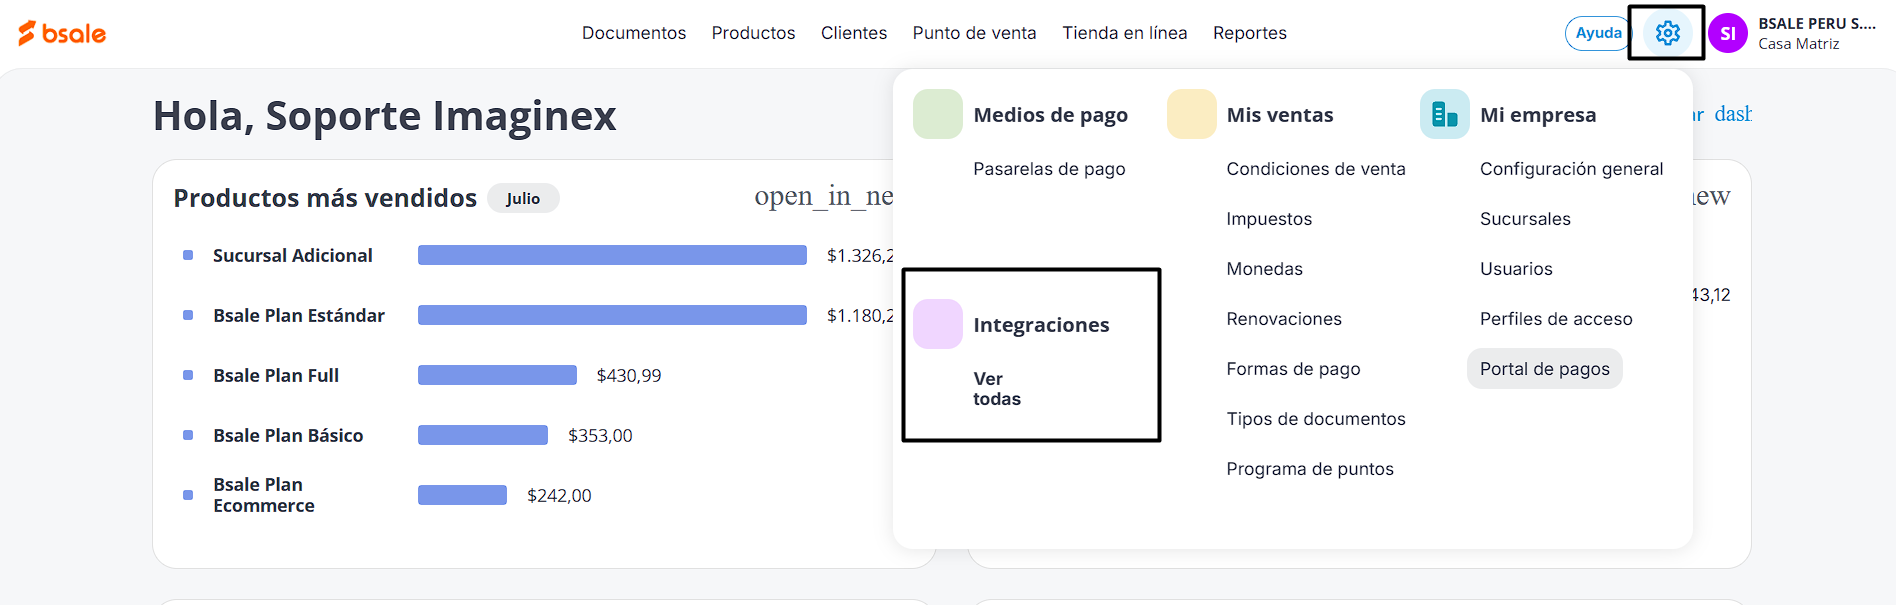Screen dimensions: 1896x605
Task: Click the Sucursal Adicional sales bar
Action: click(x=612, y=255)
